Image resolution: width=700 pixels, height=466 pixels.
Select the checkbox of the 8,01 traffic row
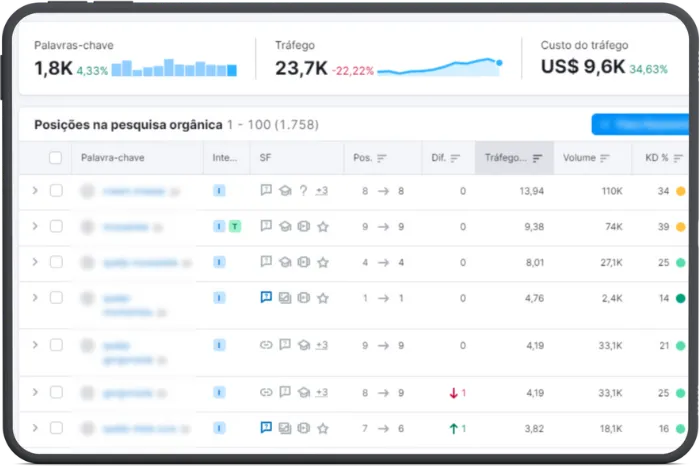[x=56, y=262]
